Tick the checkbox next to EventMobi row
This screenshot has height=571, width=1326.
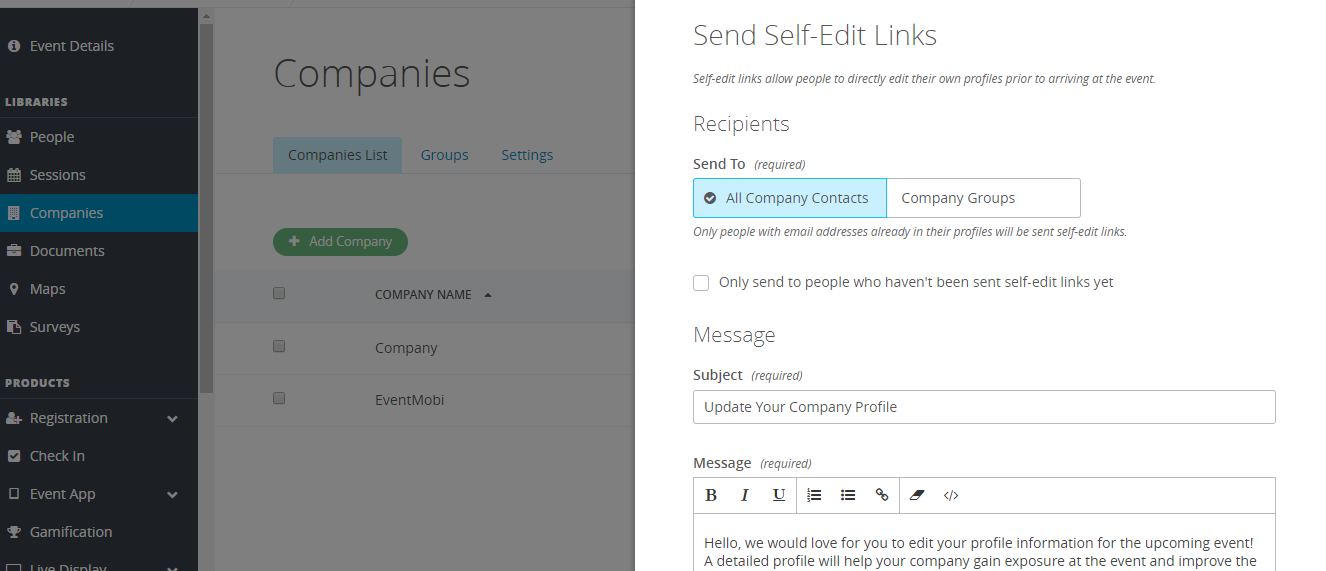click(279, 398)
